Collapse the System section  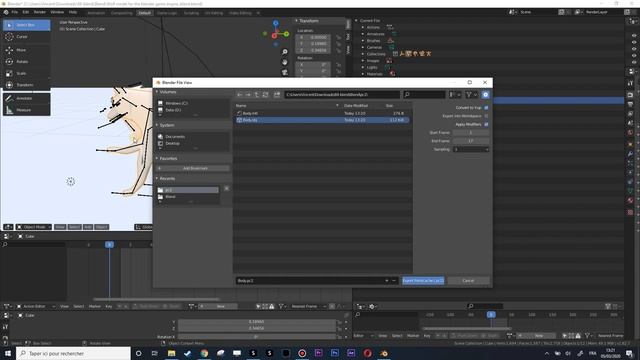click(157, 125)
